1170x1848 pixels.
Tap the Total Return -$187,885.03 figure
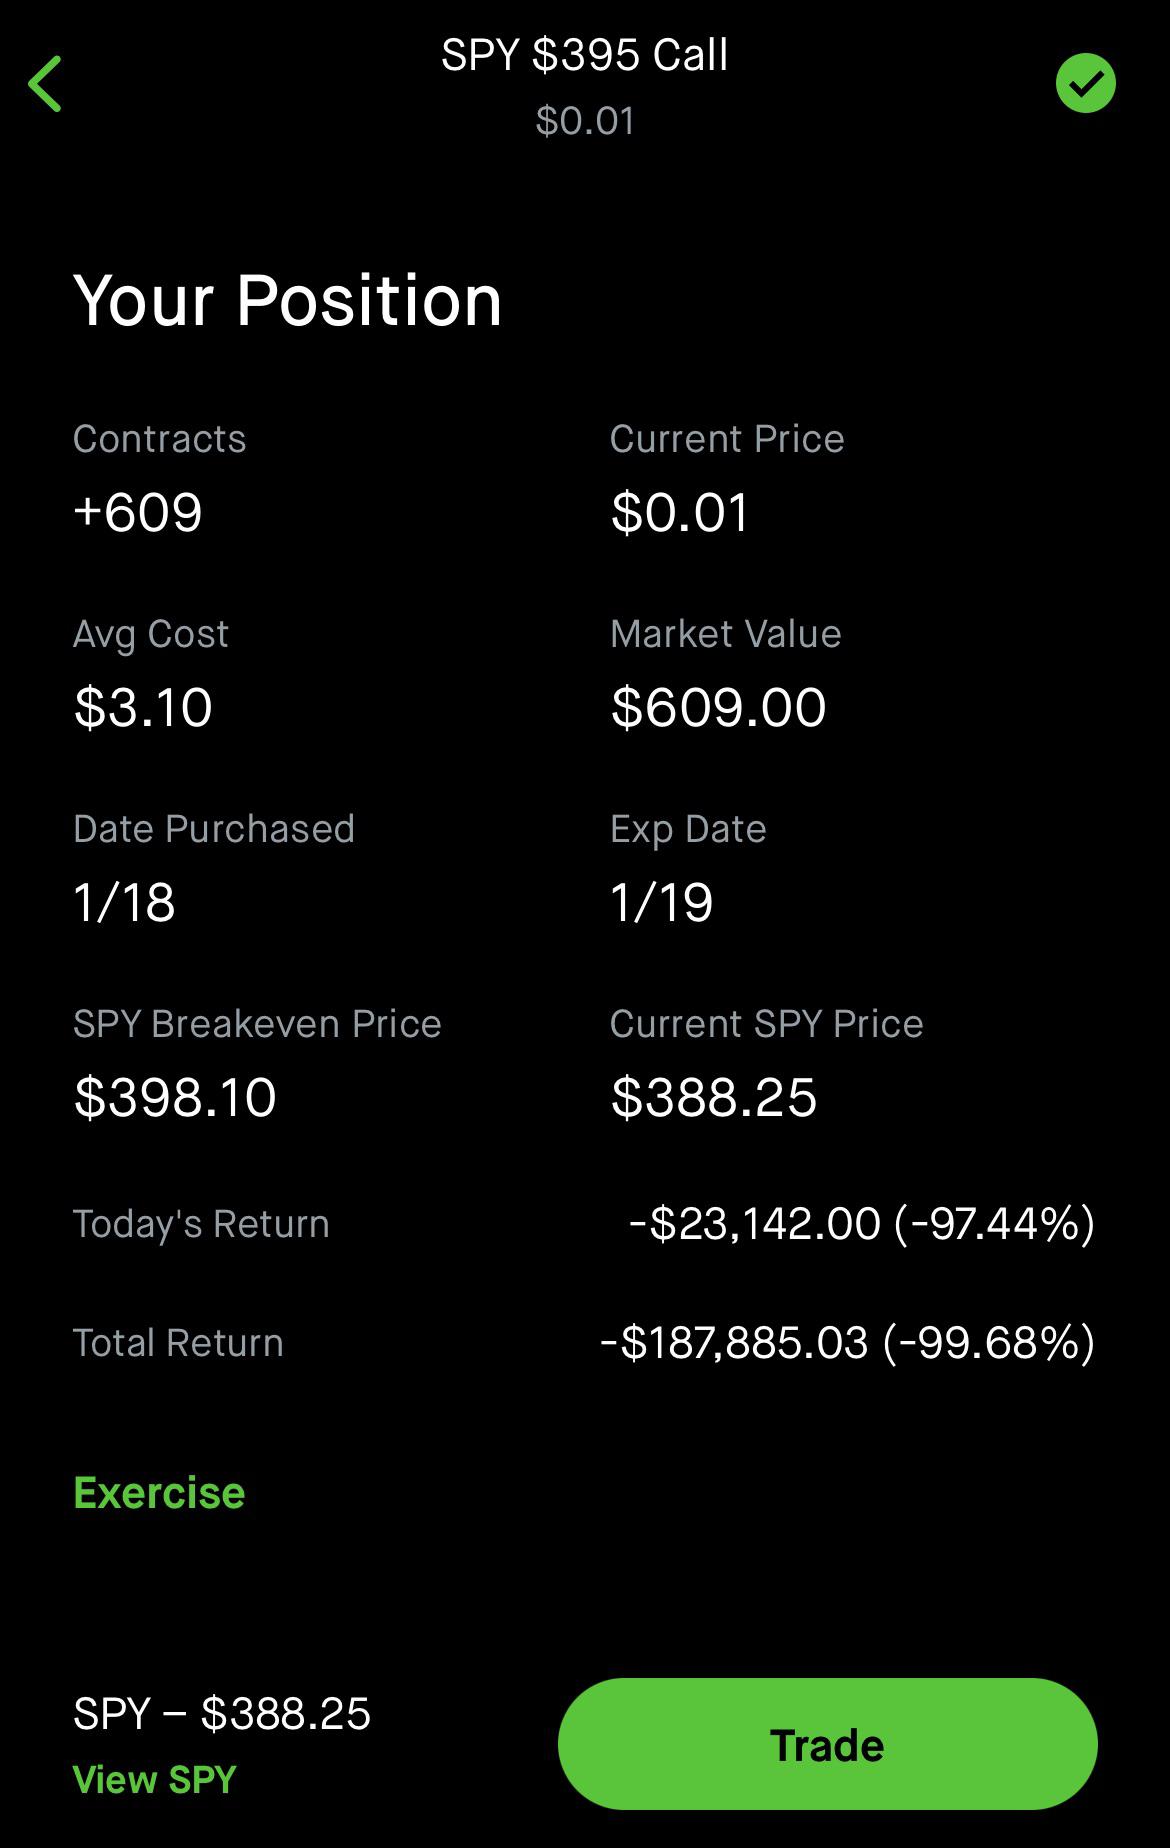click(x=847, y=1343)
